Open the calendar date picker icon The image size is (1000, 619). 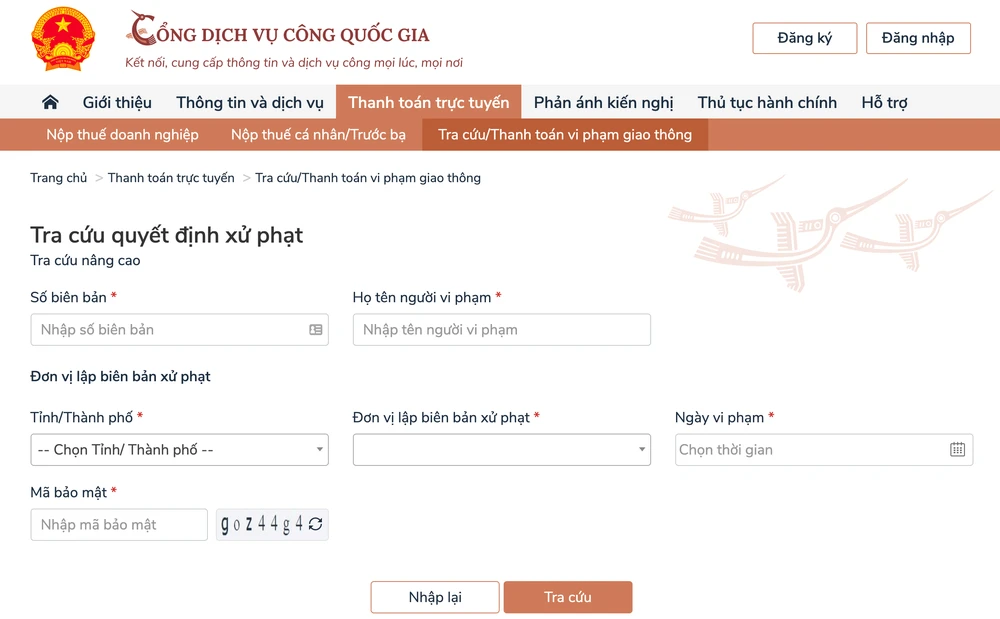(x=957, y=449)
